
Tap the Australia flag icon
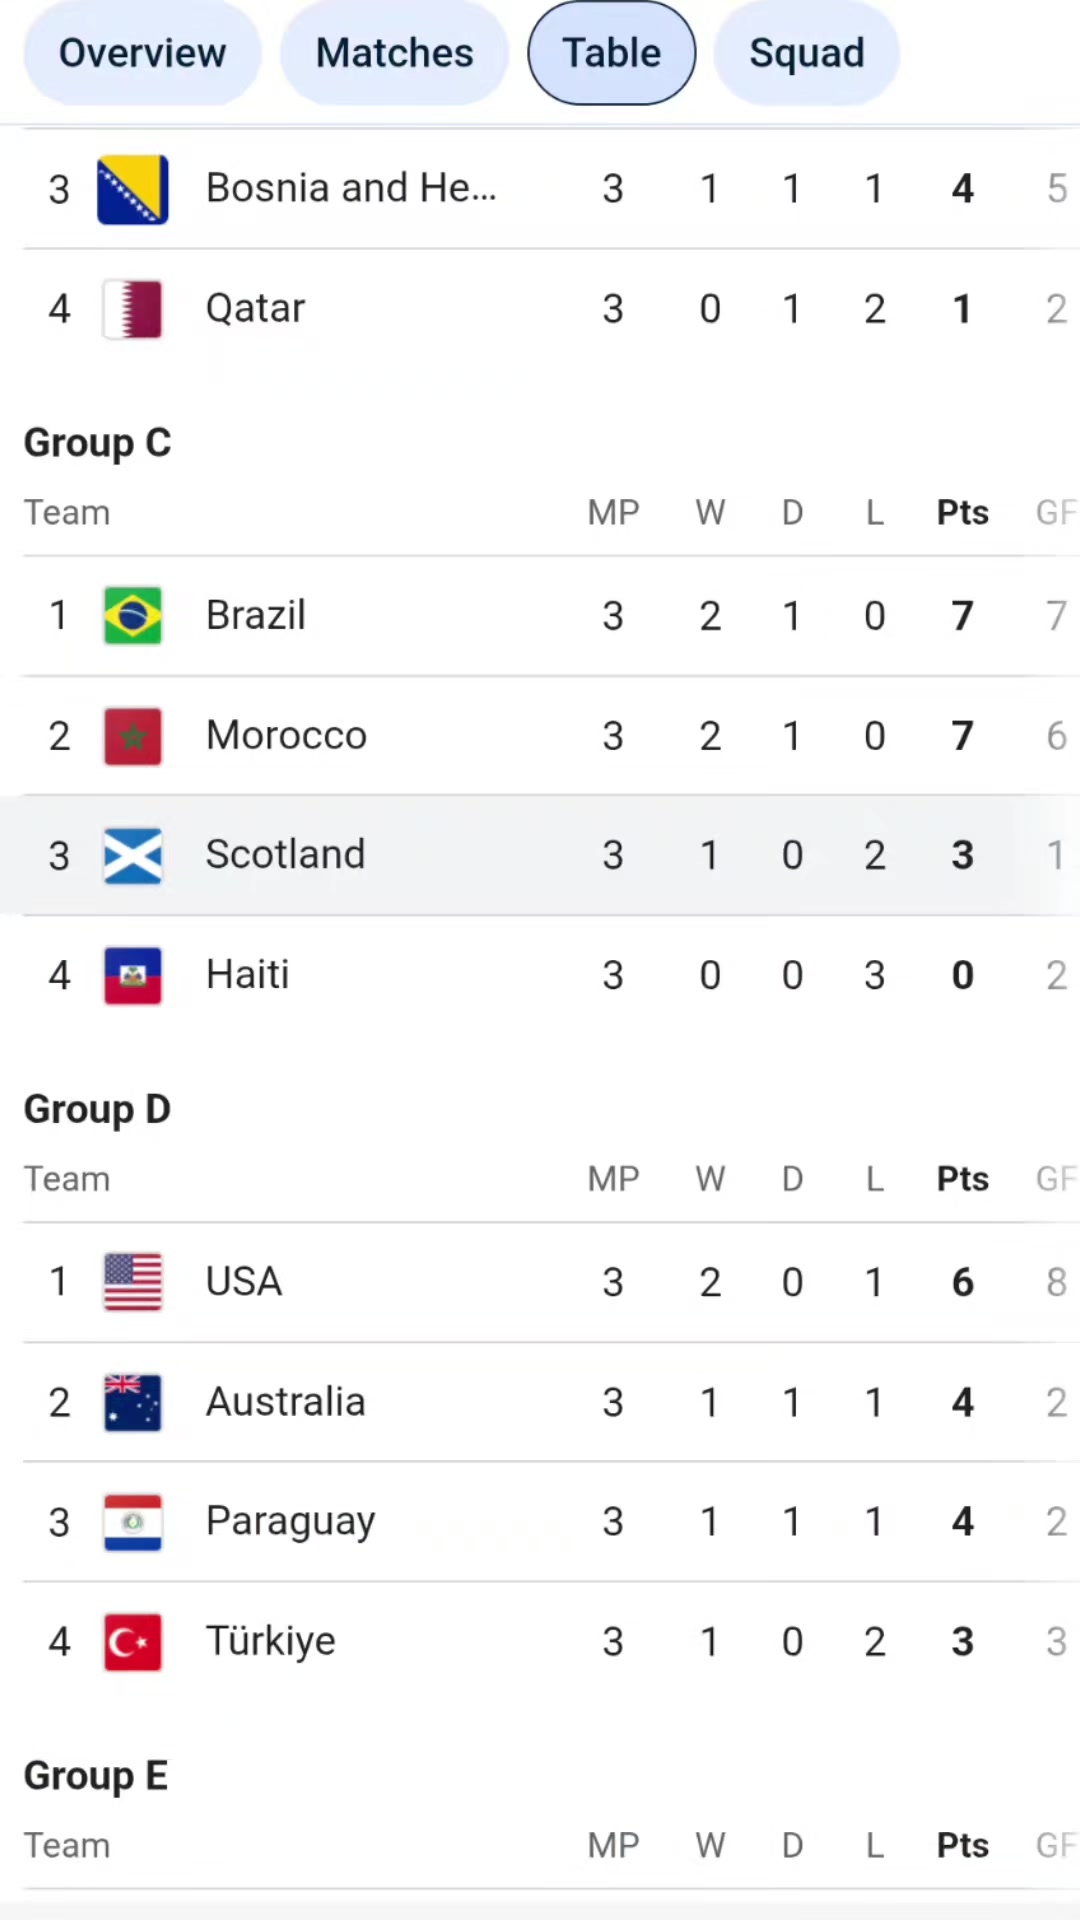click(x=133, y=1402)
